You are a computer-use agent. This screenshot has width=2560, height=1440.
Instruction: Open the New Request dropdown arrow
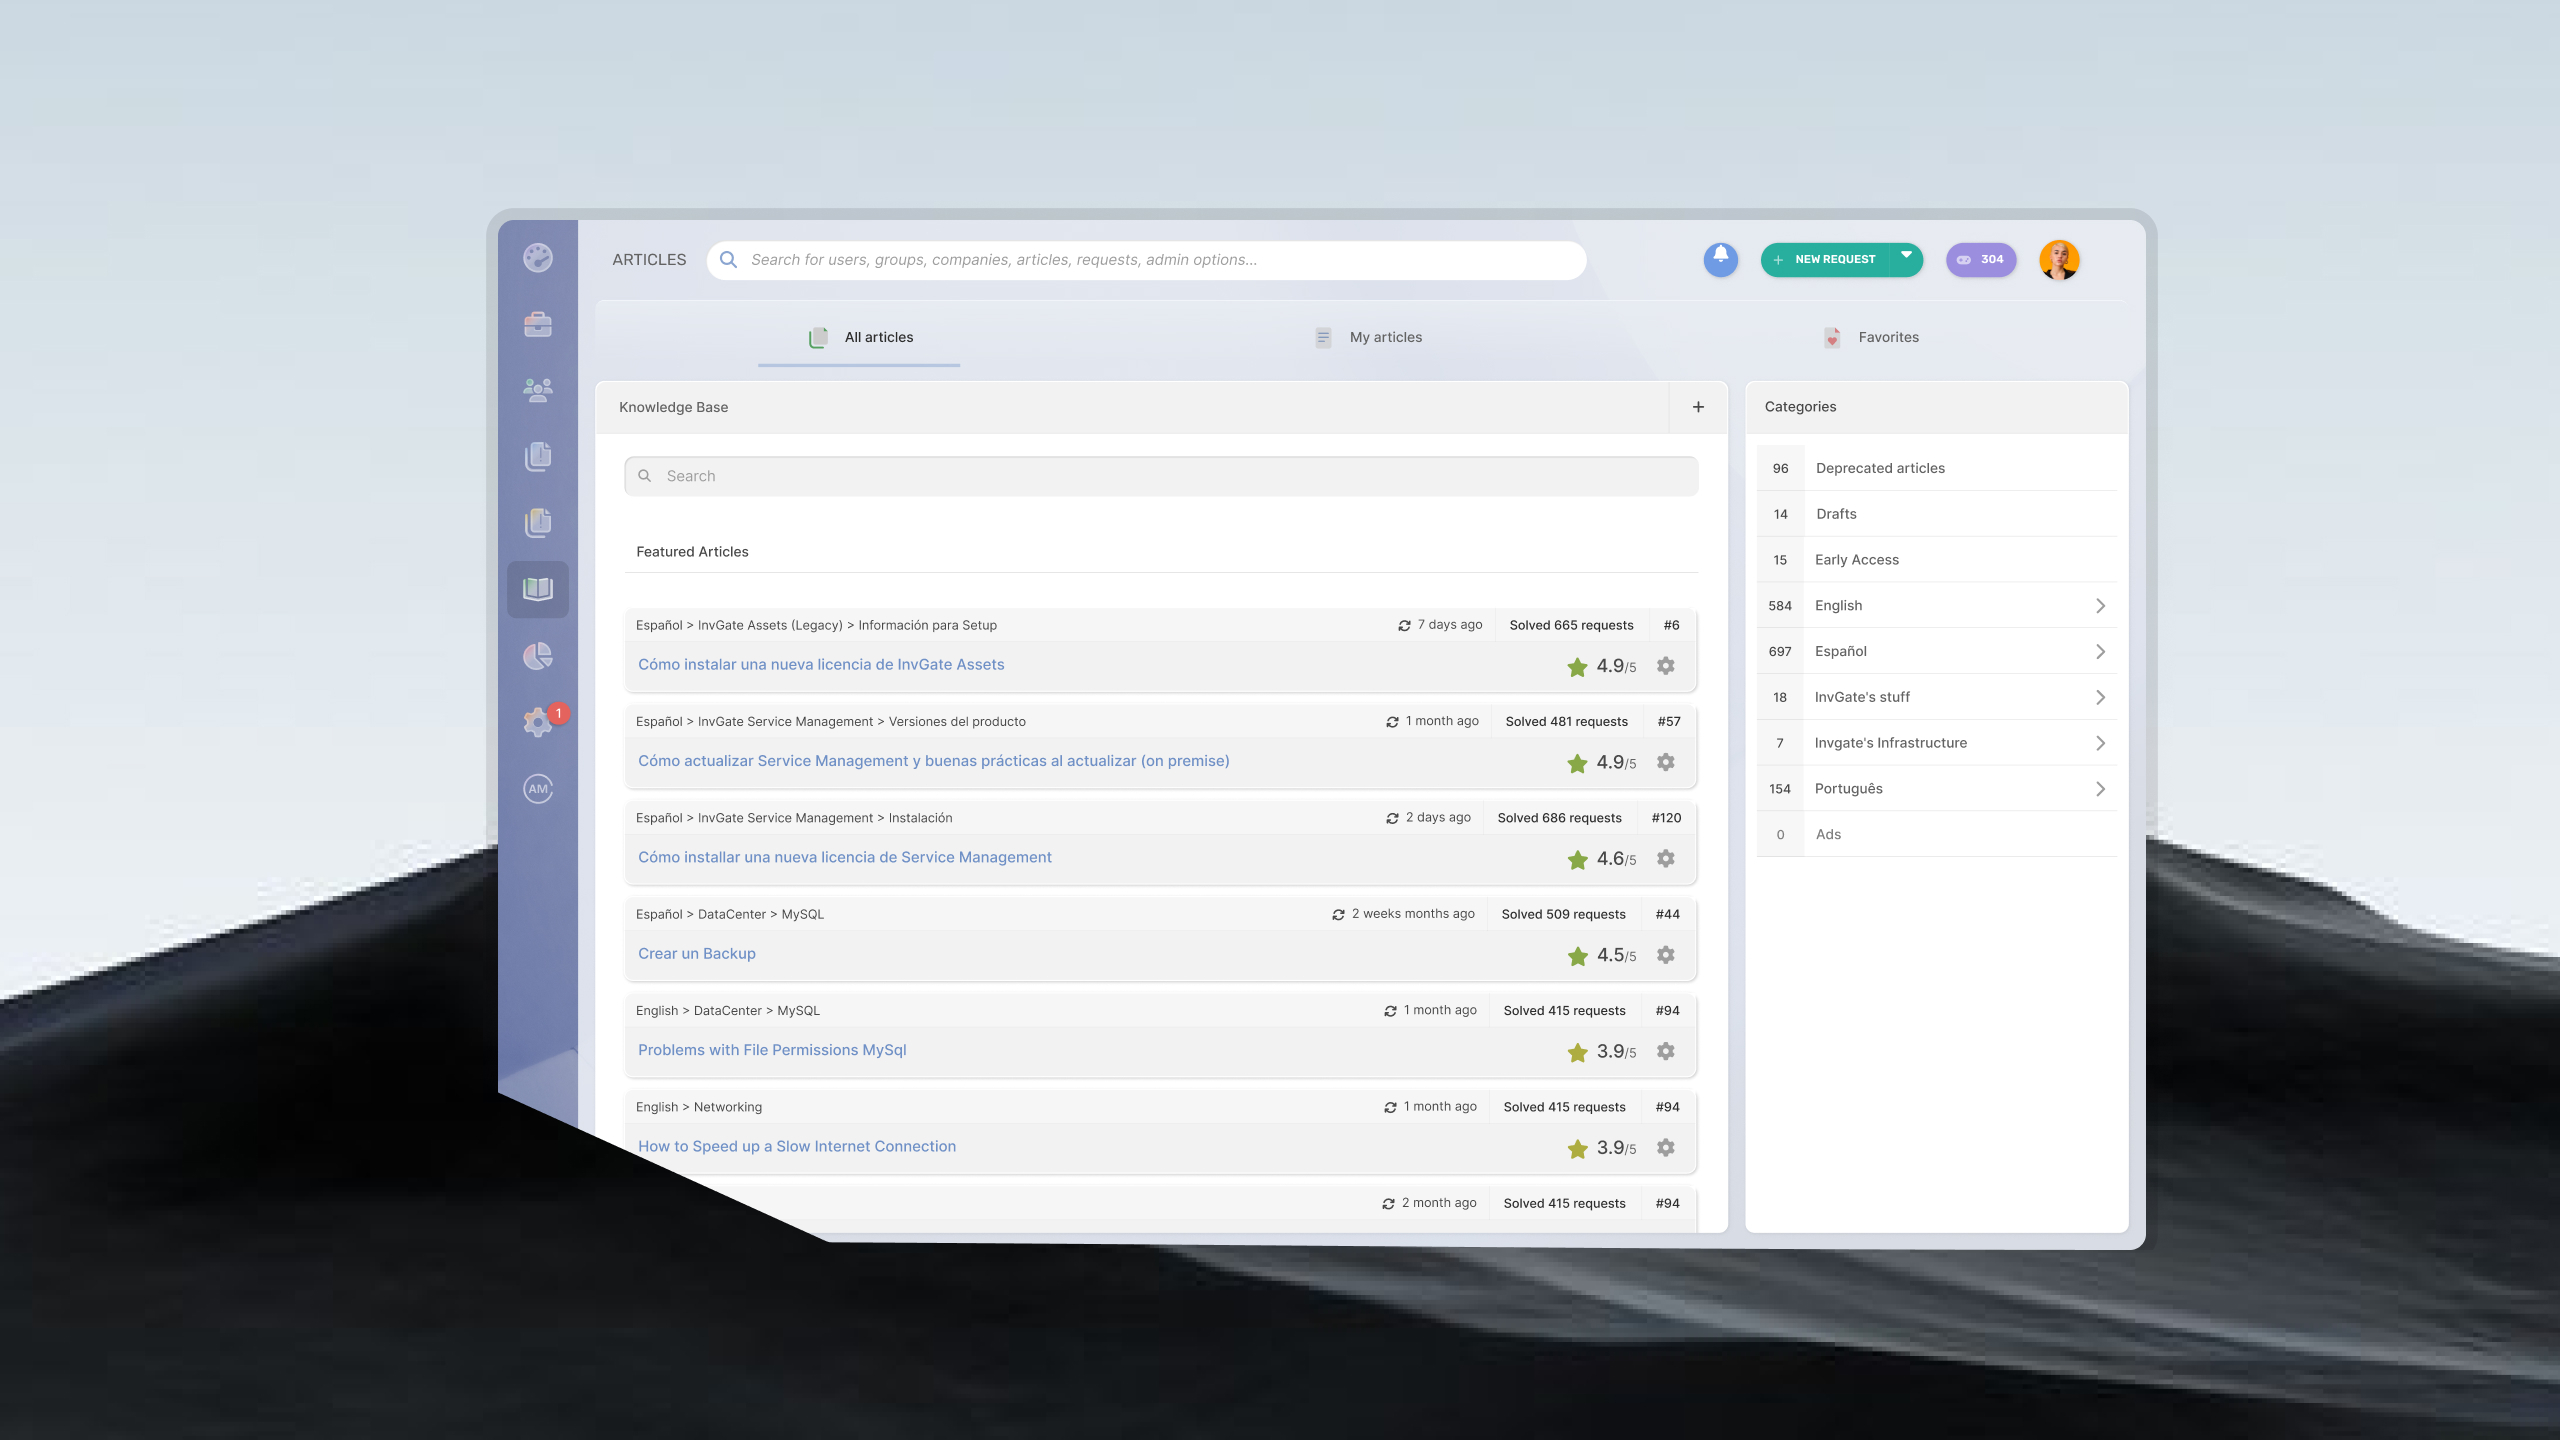tap(1906, 255)
